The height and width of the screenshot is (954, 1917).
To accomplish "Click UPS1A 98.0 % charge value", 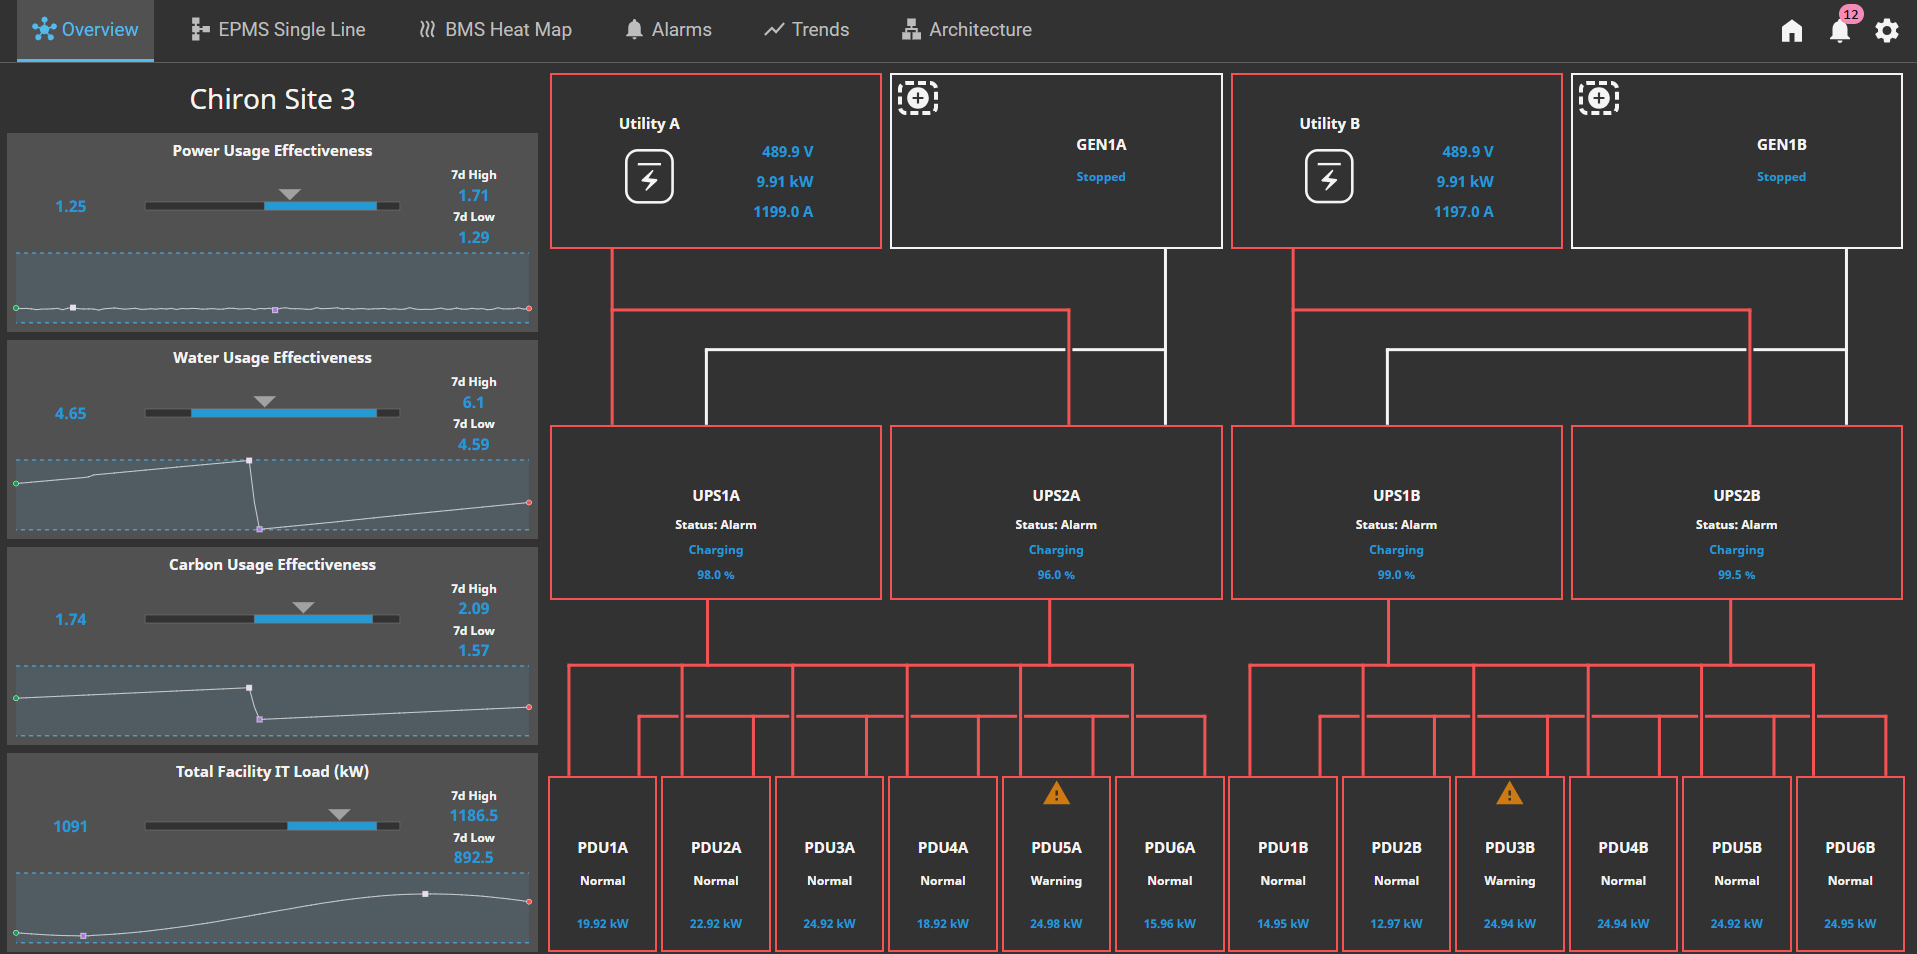I will click(716, 575).
